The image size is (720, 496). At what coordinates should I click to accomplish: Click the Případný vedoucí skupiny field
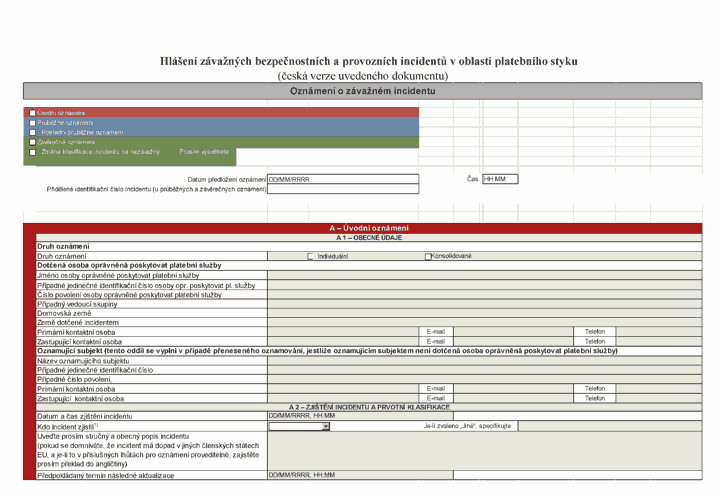click(484, 304)
